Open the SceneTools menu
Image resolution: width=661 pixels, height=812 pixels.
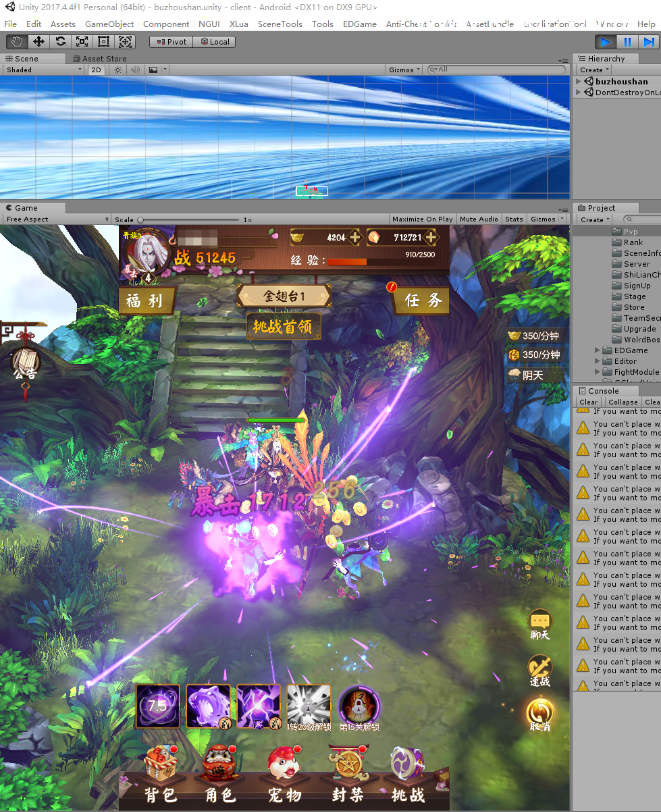click(x=280, y=24)
